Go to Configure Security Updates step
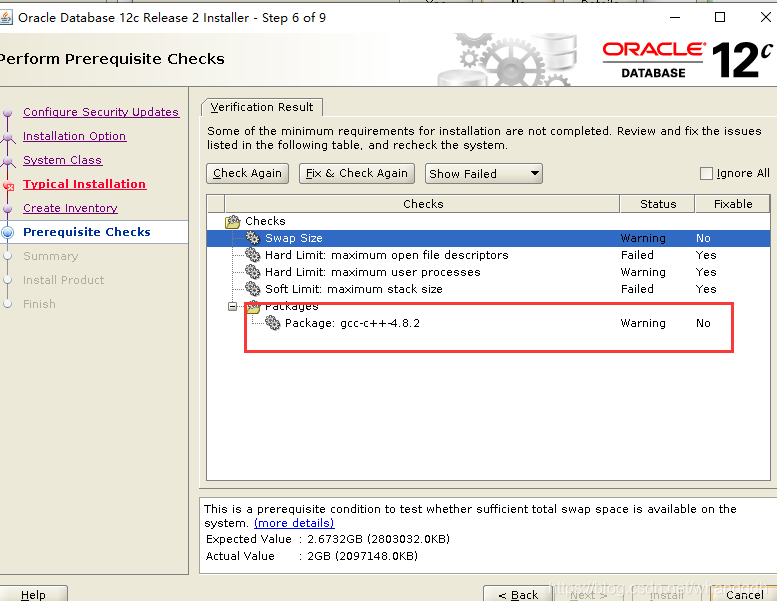 pos(101,112)
